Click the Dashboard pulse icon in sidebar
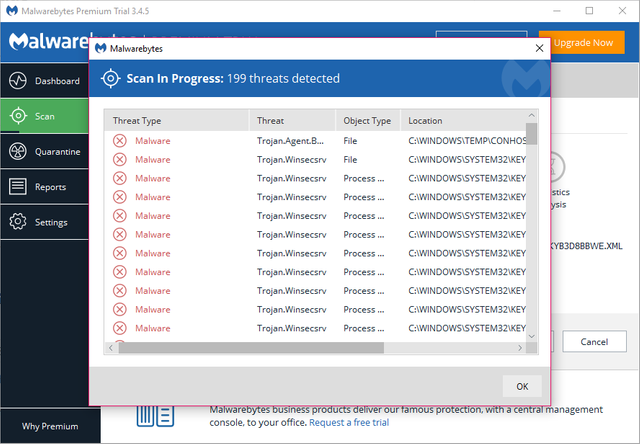This screenshot has width=640, height=444. pyautogui.click(x=18, y=80)
